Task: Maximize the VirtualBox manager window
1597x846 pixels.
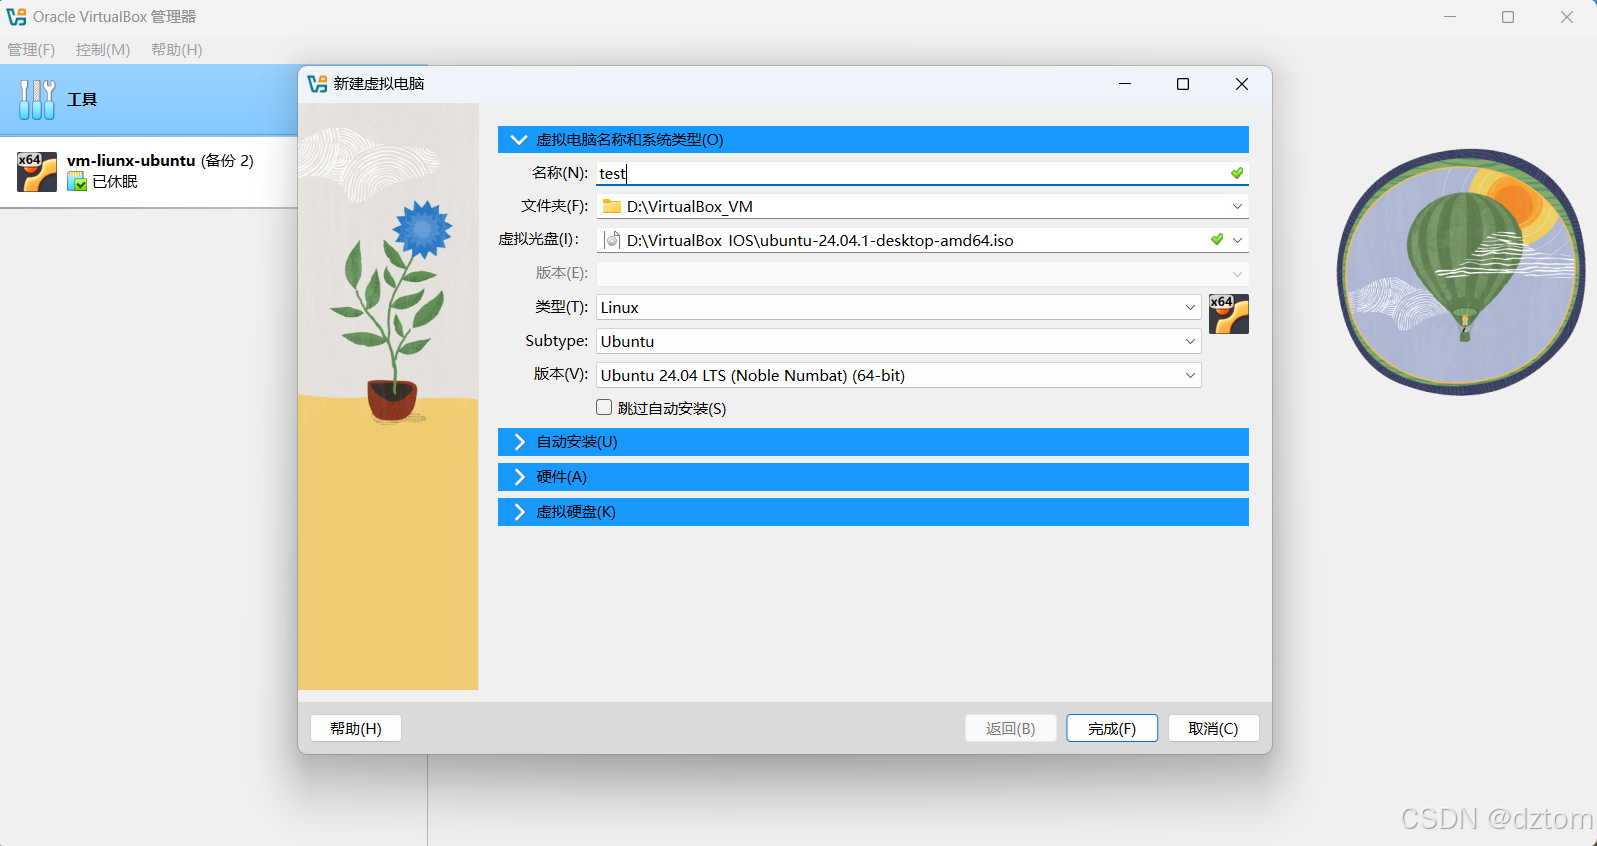Action: [x=1508, y=17]
